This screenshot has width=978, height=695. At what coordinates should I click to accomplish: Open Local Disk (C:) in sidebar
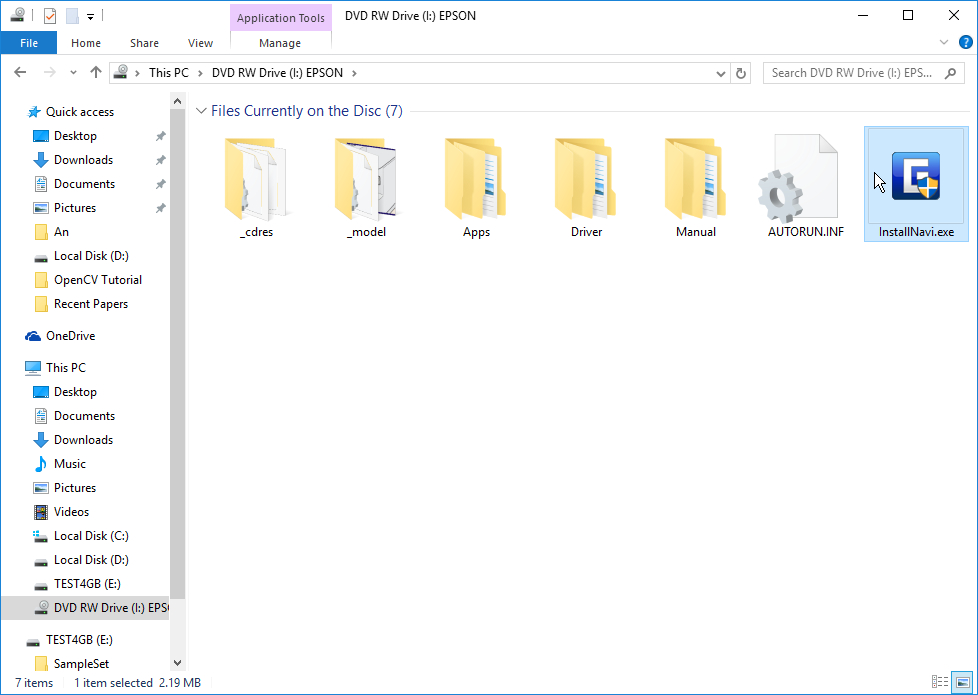click(x=91, y=535)
